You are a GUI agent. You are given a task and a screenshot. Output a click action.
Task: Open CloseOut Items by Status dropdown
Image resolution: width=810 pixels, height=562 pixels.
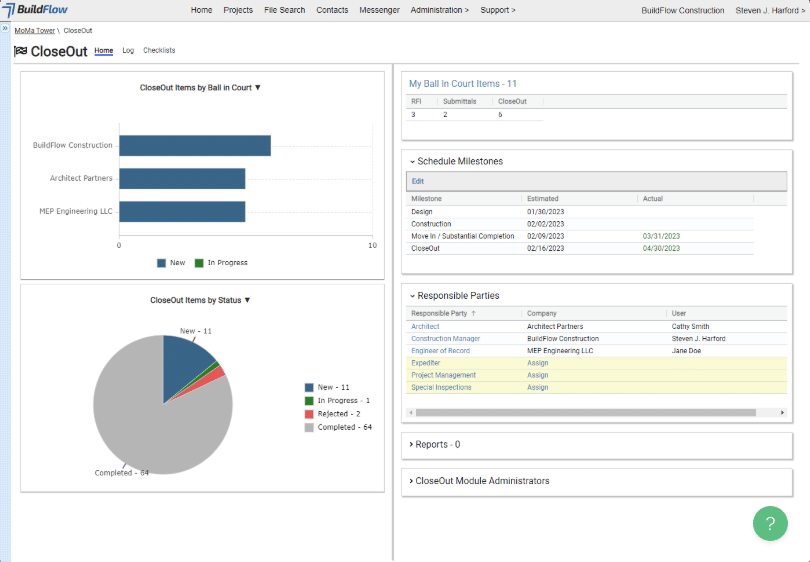point(247,300)
